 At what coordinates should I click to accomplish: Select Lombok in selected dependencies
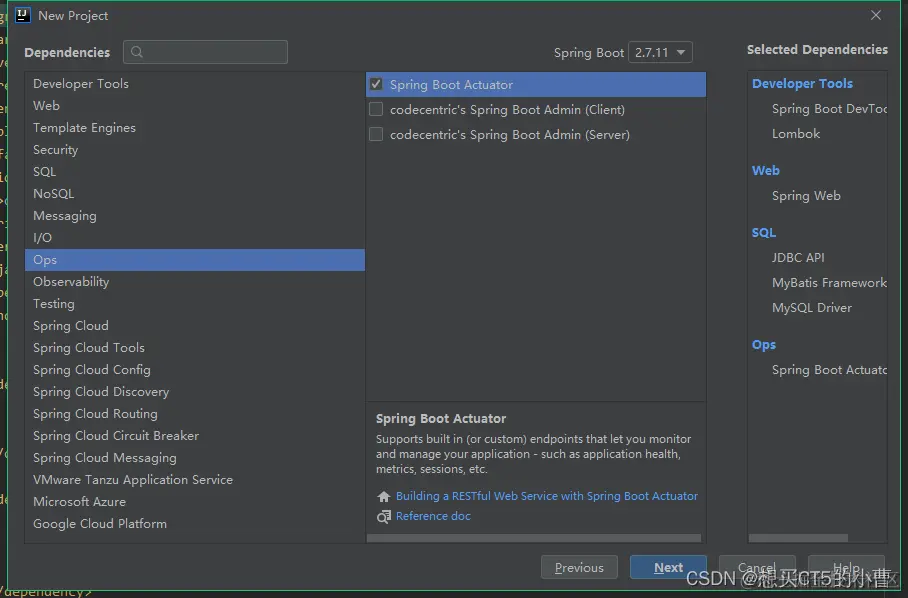[x=796, y=134]
